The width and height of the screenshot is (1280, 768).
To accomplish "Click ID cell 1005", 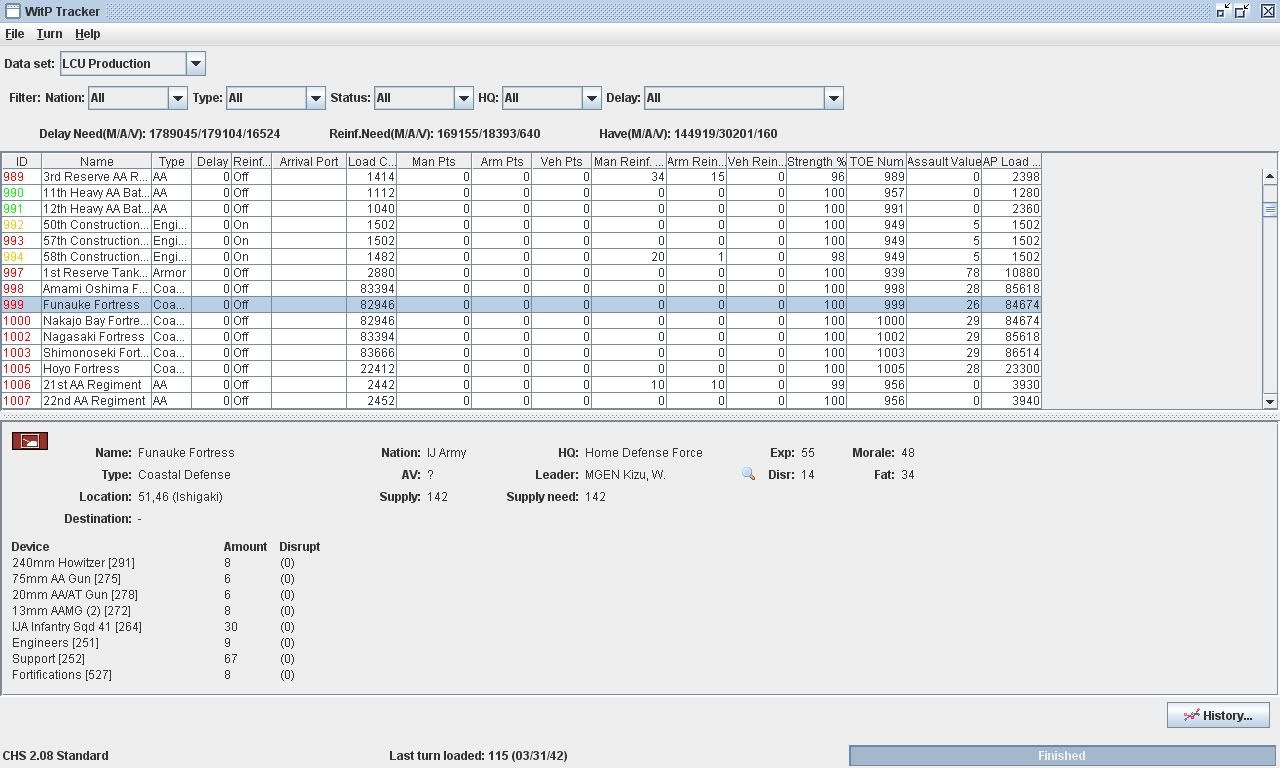I will (x=21, y=369).
